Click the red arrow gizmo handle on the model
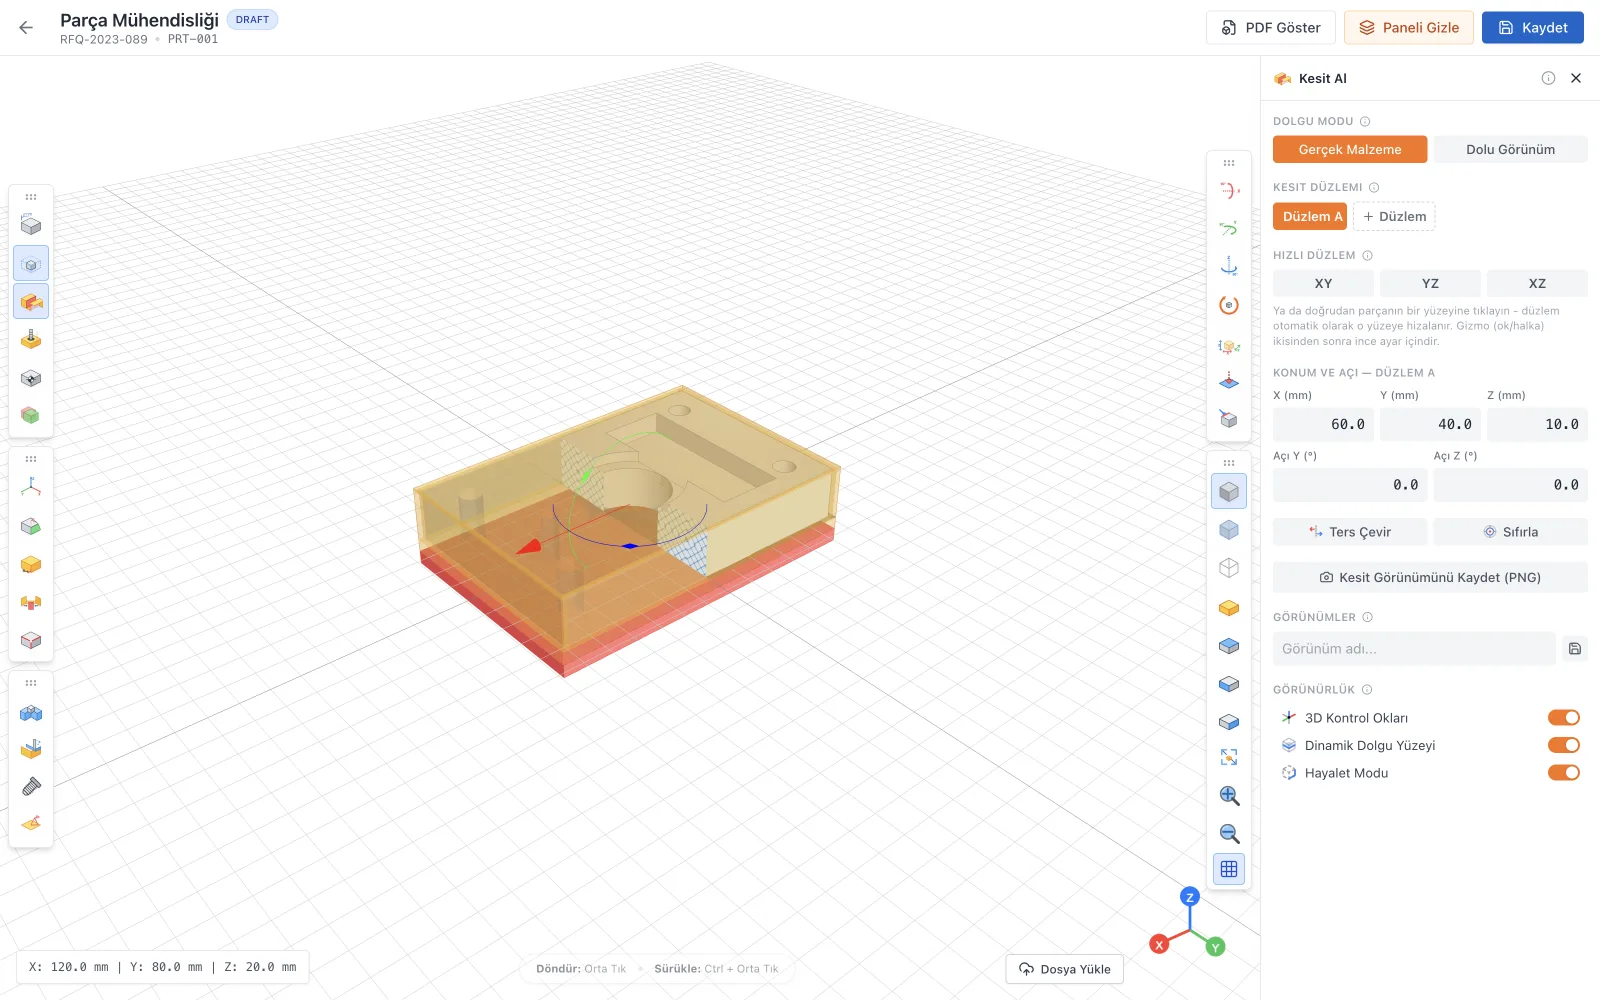Viewport: 1600px width, 1000px height. [x=529, y=546]
